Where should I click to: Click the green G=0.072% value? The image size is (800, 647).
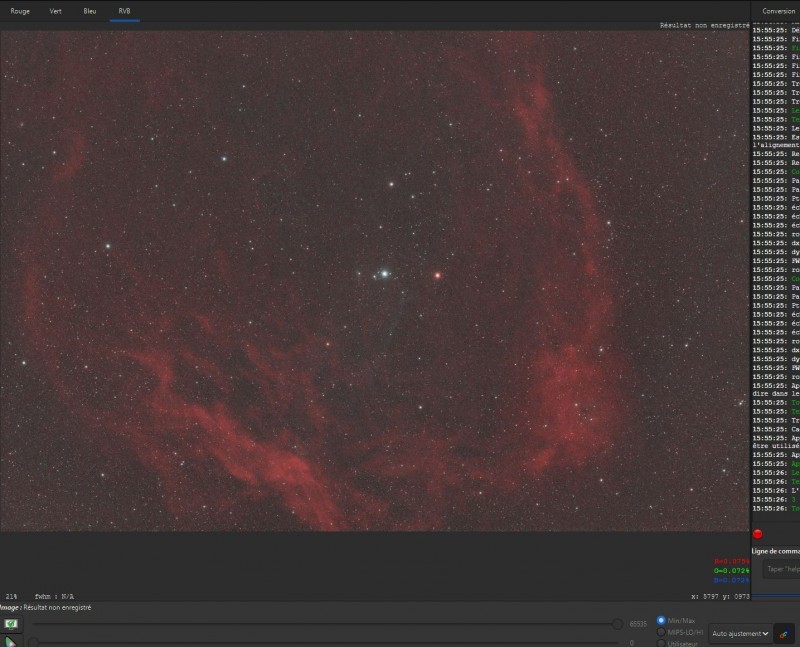732,570
